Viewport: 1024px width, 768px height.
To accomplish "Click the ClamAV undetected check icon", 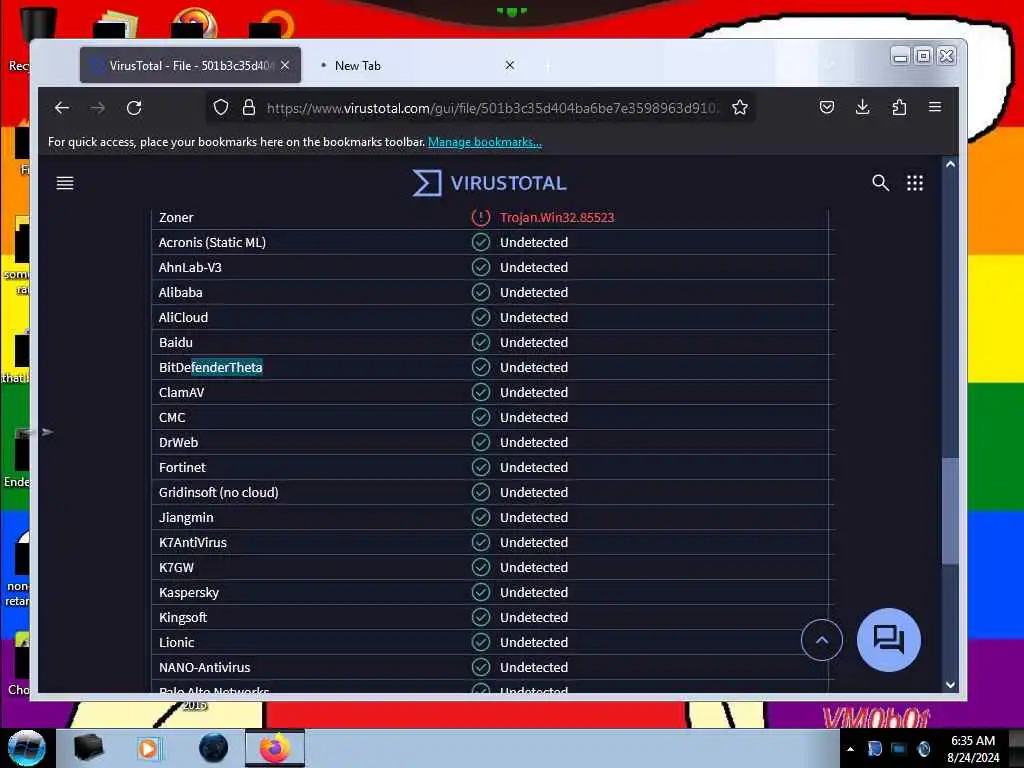I will point(481,392).
